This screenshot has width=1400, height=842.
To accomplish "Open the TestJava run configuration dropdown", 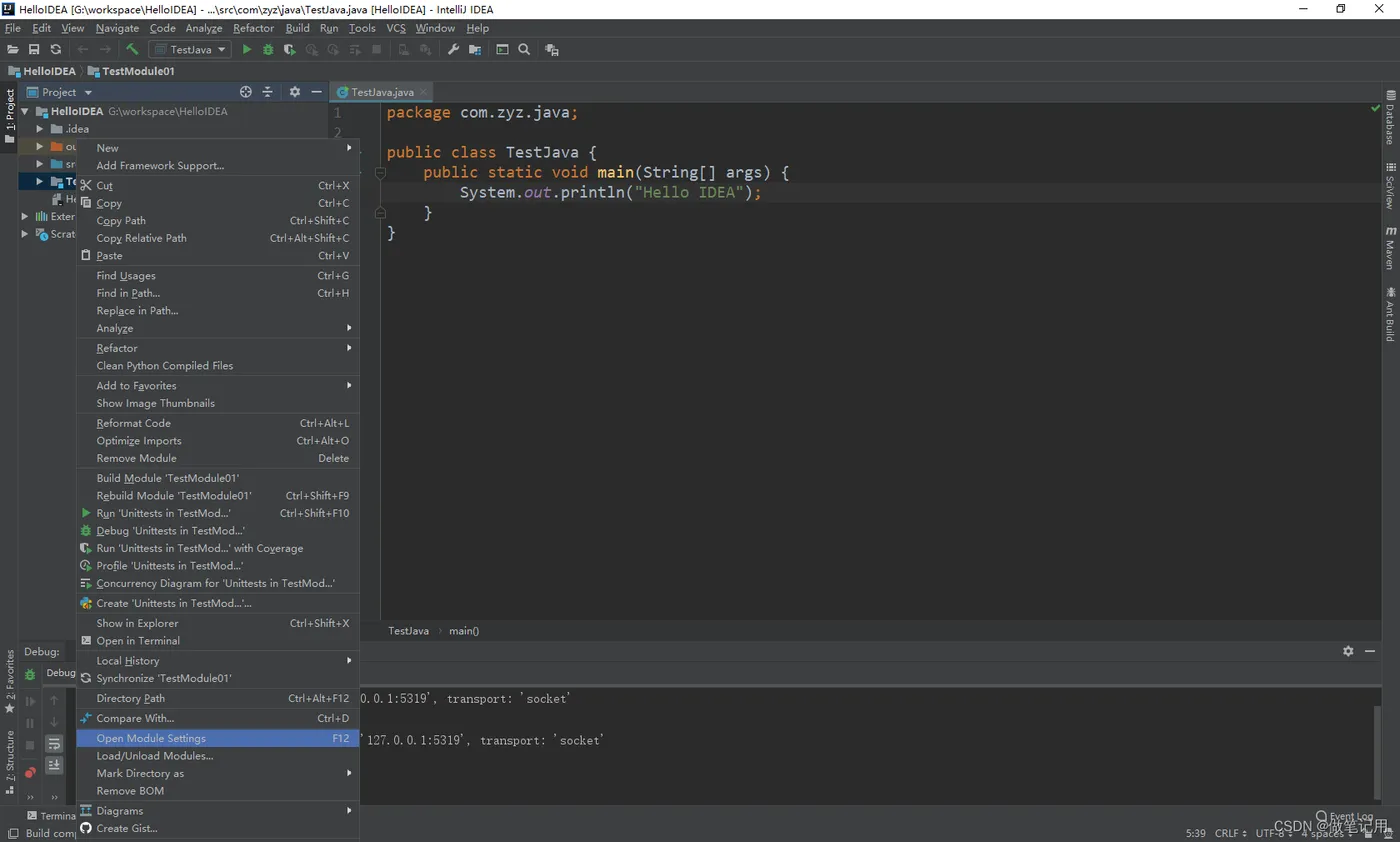I will click(190, 49).
